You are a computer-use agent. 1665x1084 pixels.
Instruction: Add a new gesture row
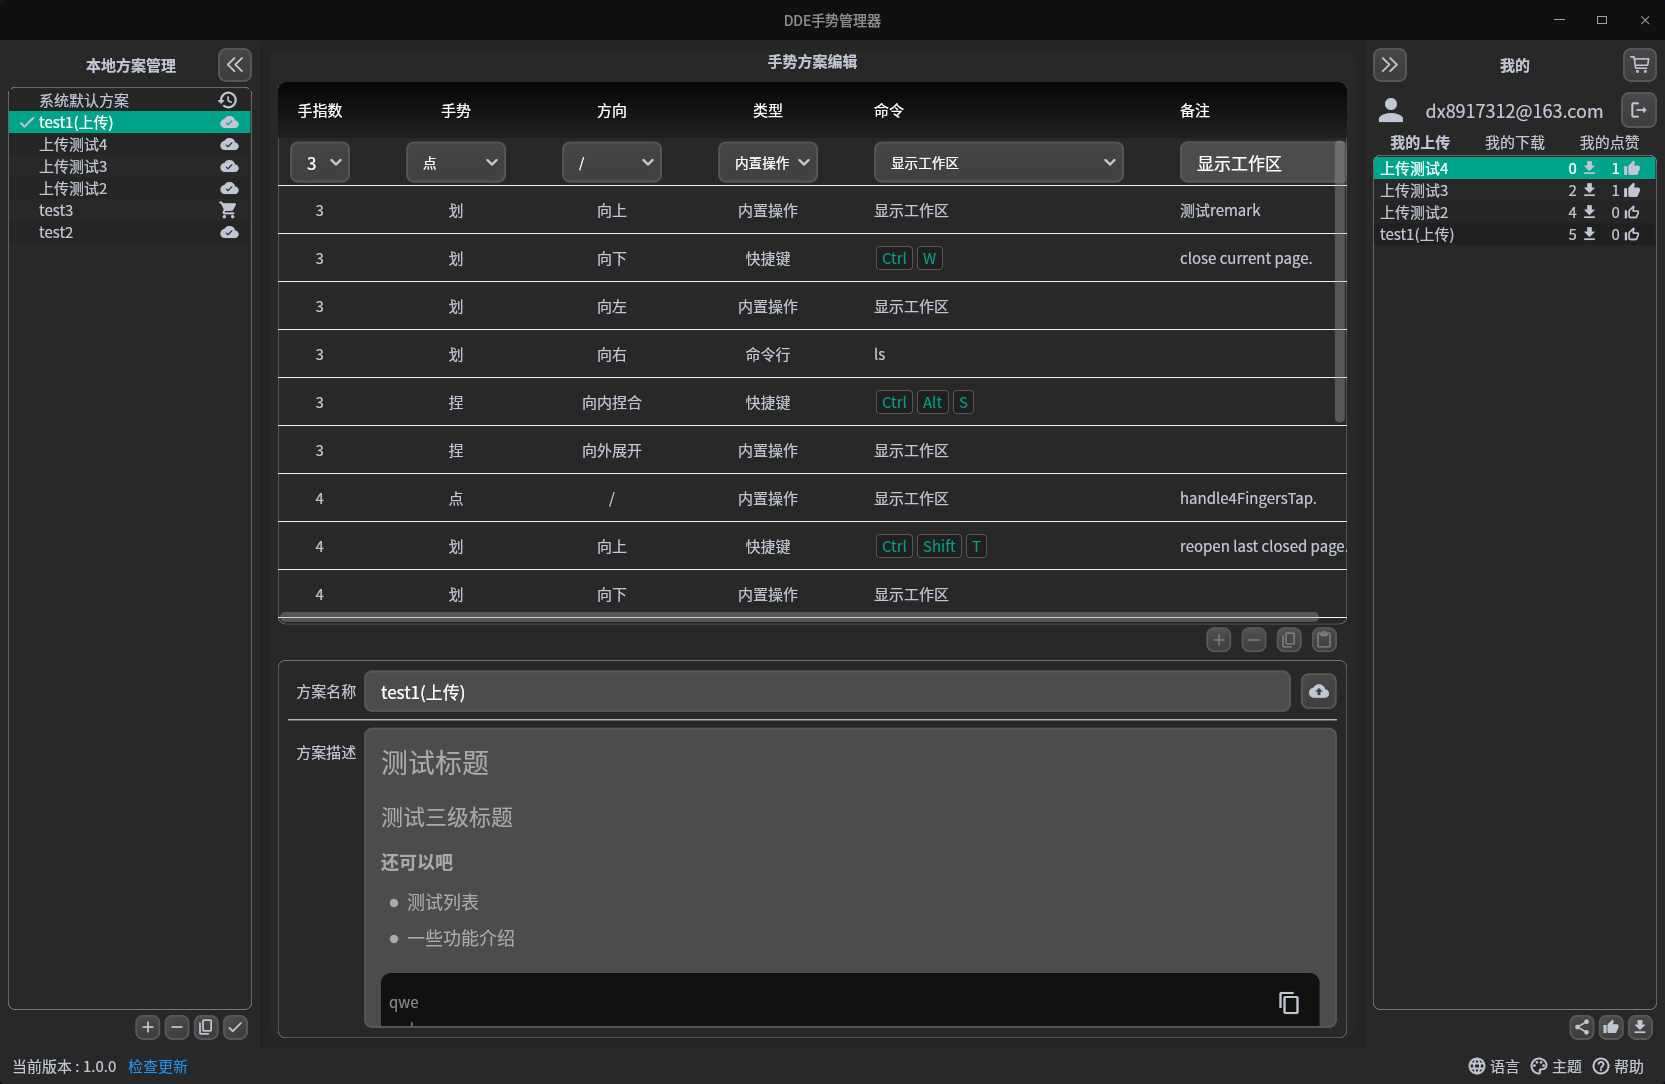[x=1219, y=640]
